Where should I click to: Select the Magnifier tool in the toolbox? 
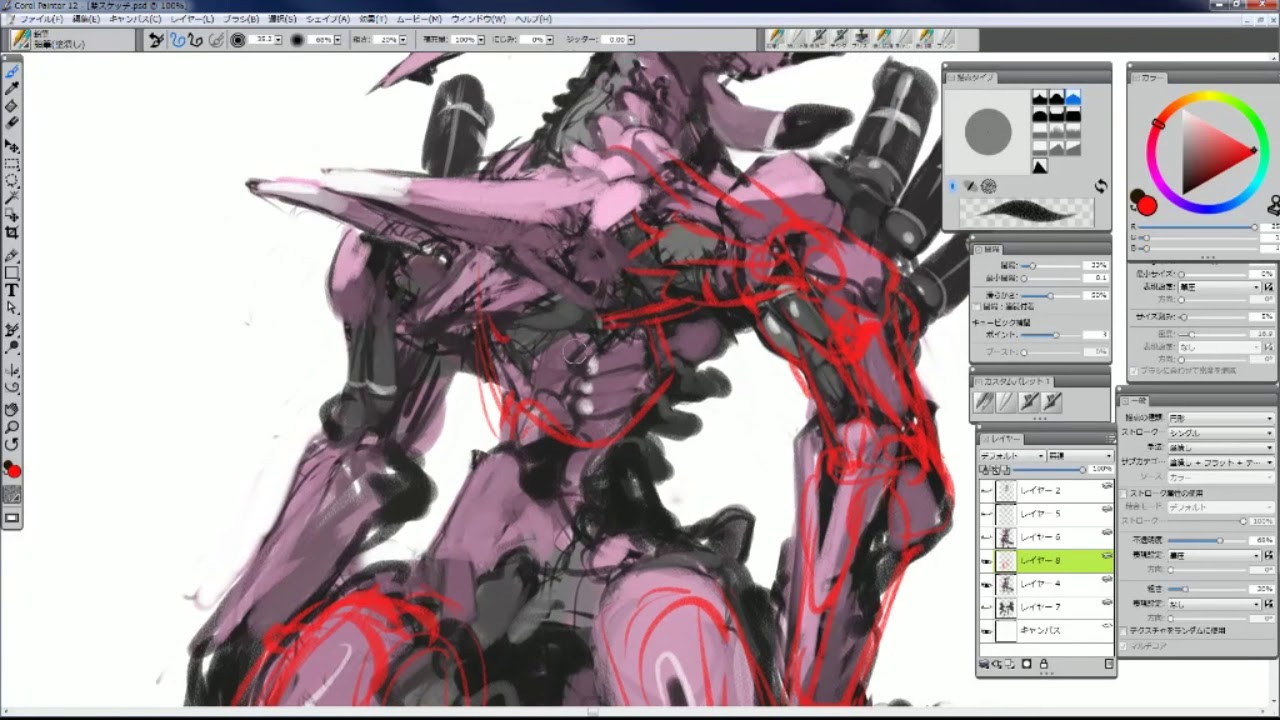tap(12, 426)
